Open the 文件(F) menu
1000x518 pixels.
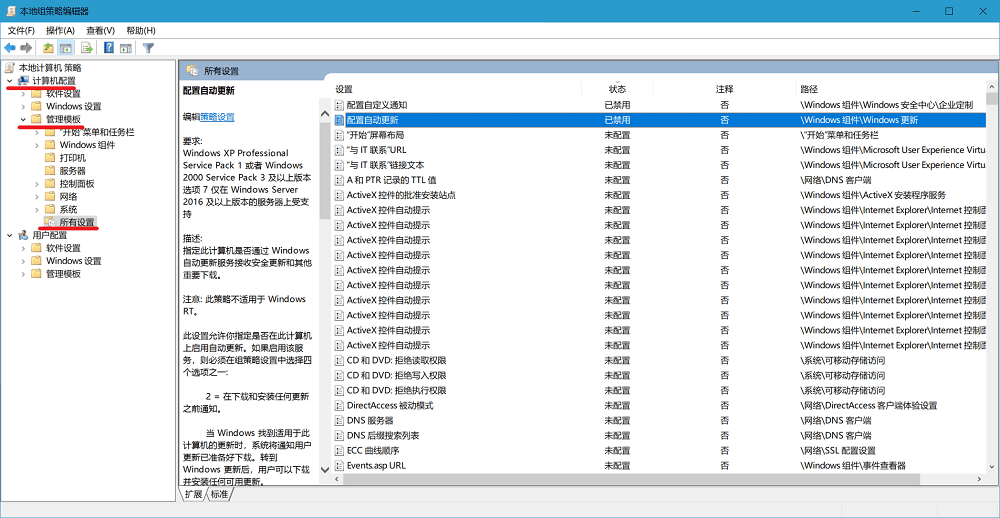pyautogui.click(x=21, y=30)
